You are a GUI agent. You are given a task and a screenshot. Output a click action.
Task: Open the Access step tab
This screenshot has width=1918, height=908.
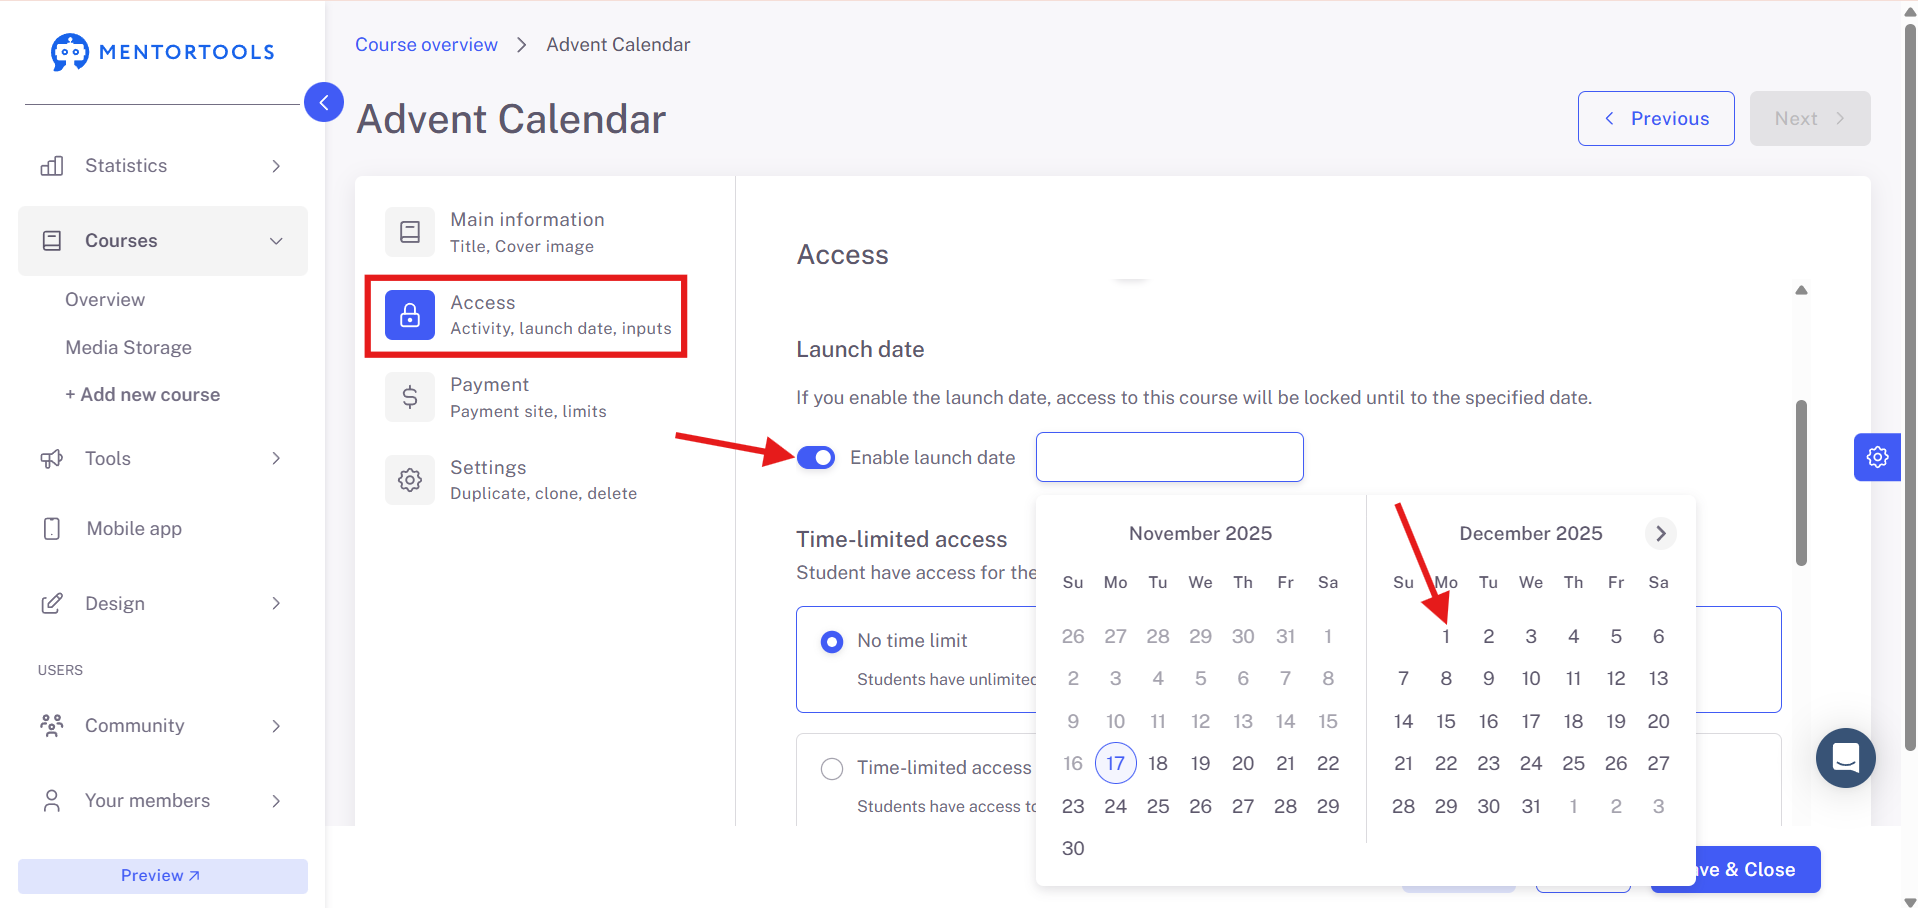pos(526,315)
